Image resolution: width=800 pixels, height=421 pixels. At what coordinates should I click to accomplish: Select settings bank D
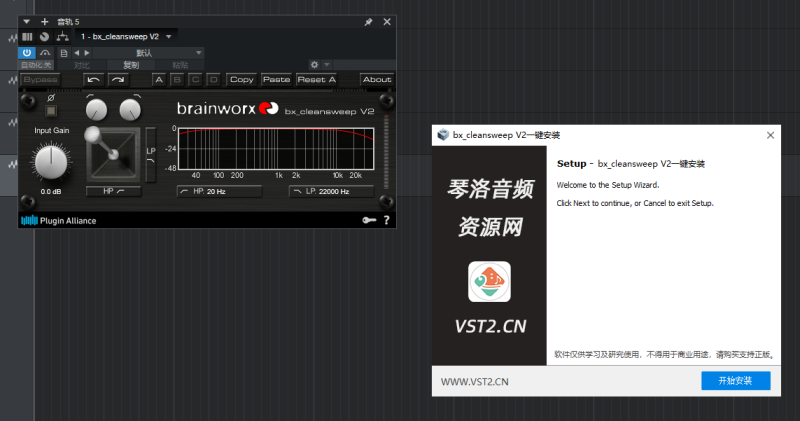point(214,80)
